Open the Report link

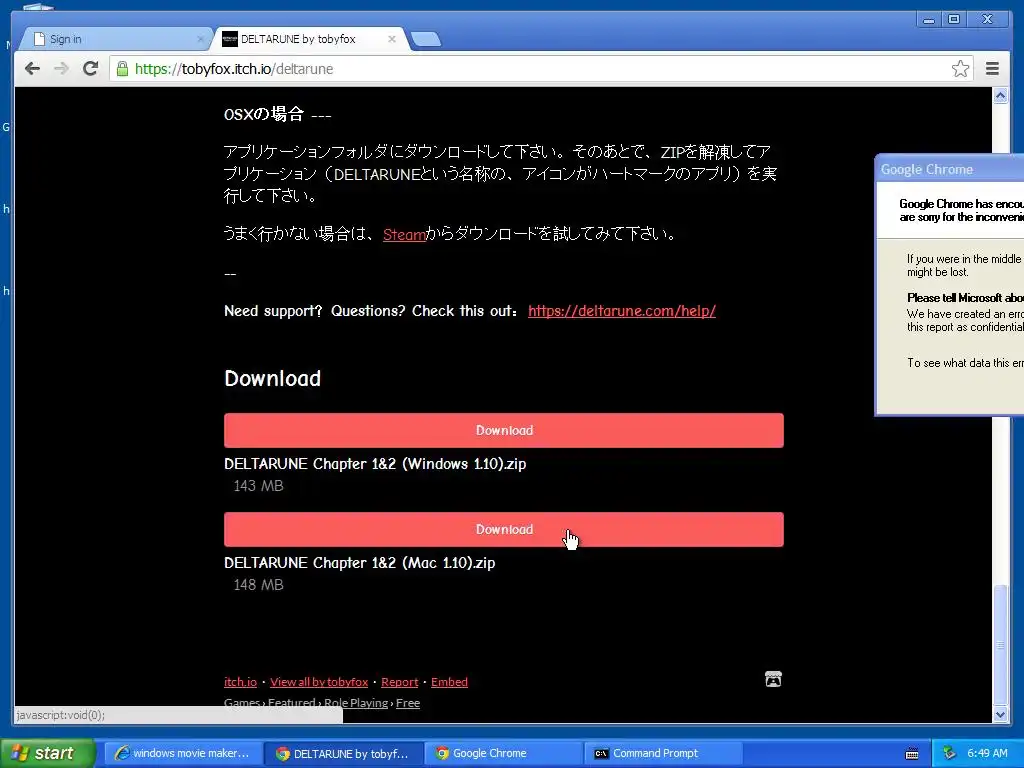point(400,682)
